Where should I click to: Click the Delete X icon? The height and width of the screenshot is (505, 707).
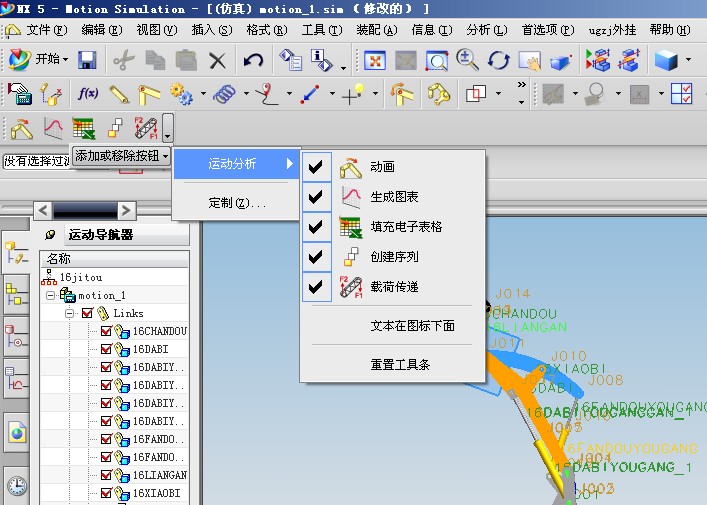click(217, 60)
